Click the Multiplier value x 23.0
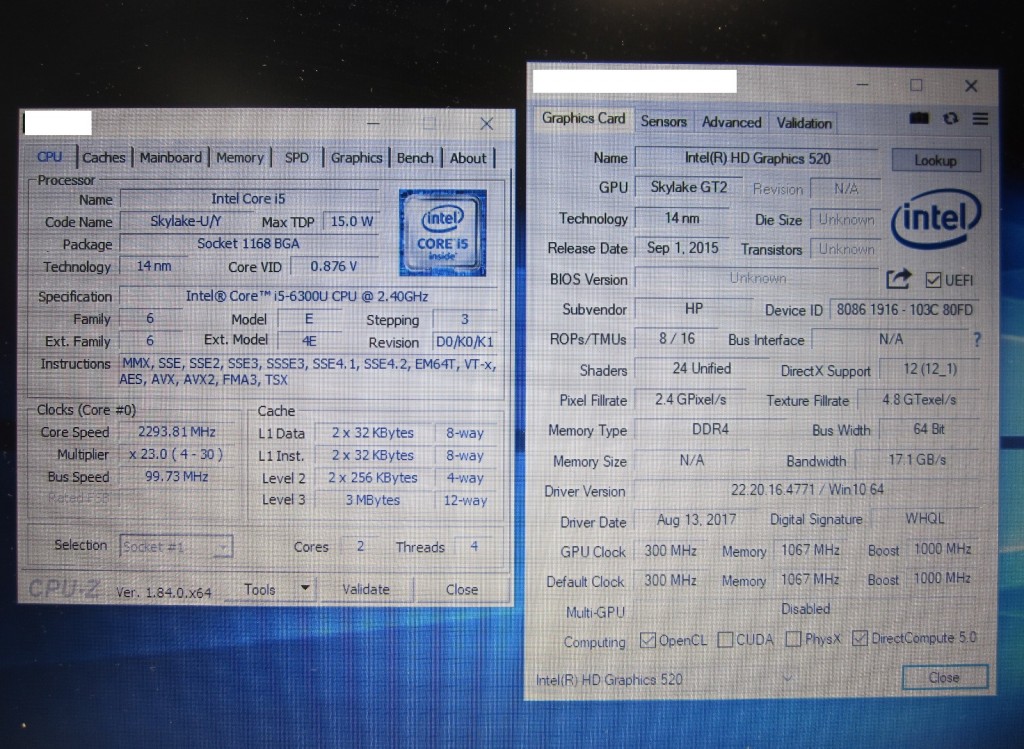This screenshot has height=749, width=1024. click(x=176, y=454)
